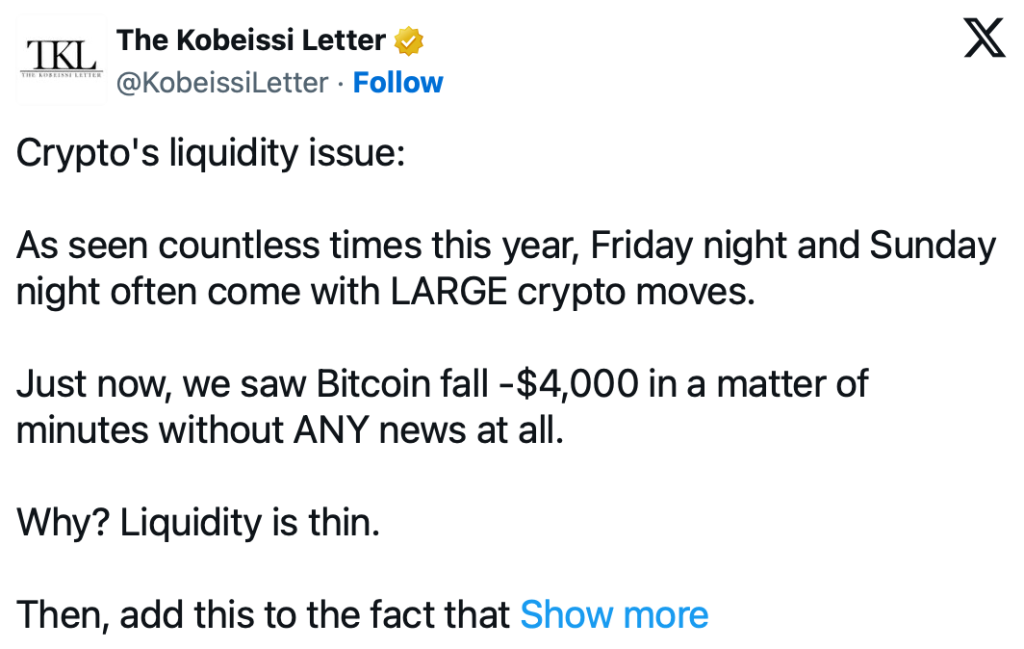The width and height of the screenshot is (1024, 649).
Task: Open the TKL profile avatar
Action: click(61, 59)
